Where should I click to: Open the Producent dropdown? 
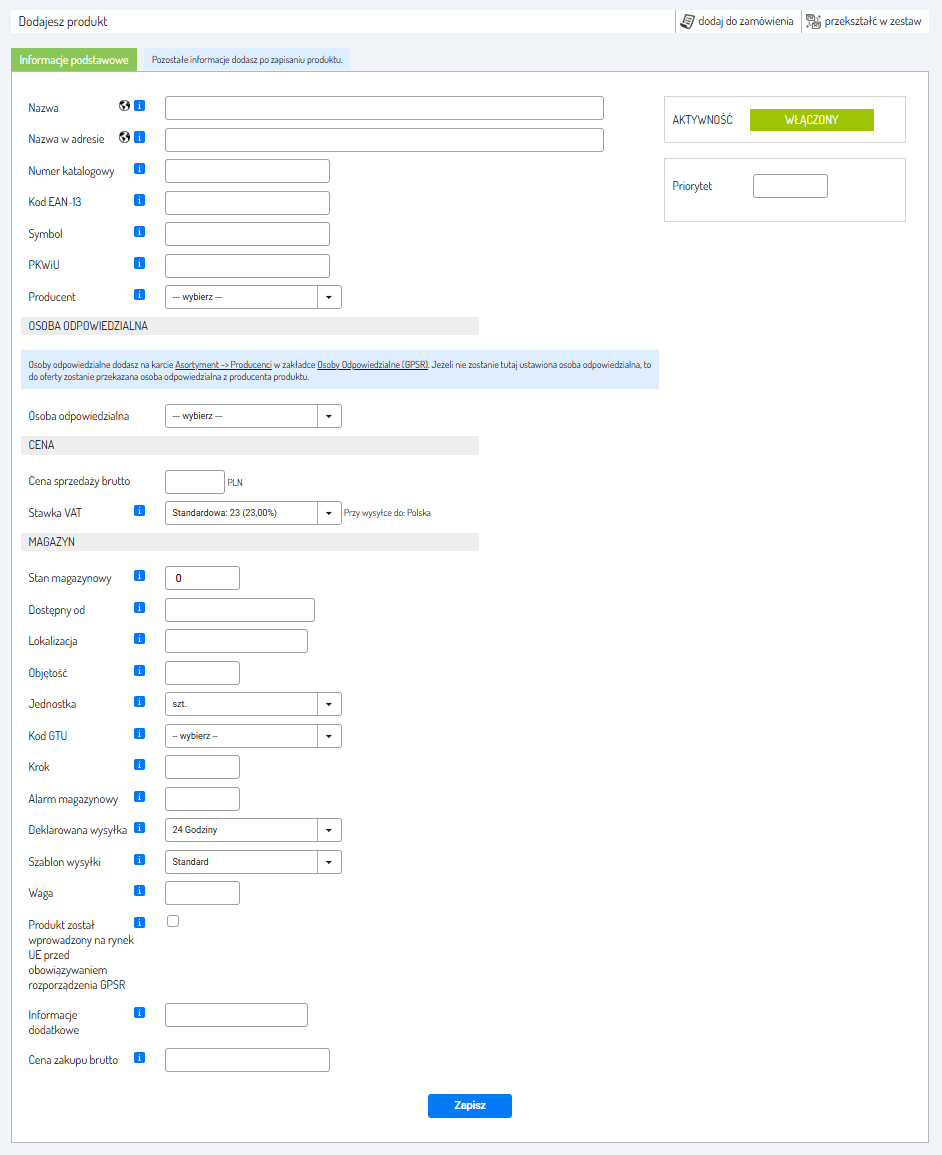pos(253,297)
